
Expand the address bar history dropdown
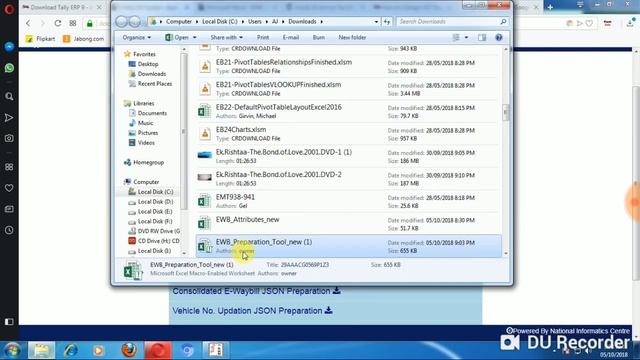pos(376,22)
